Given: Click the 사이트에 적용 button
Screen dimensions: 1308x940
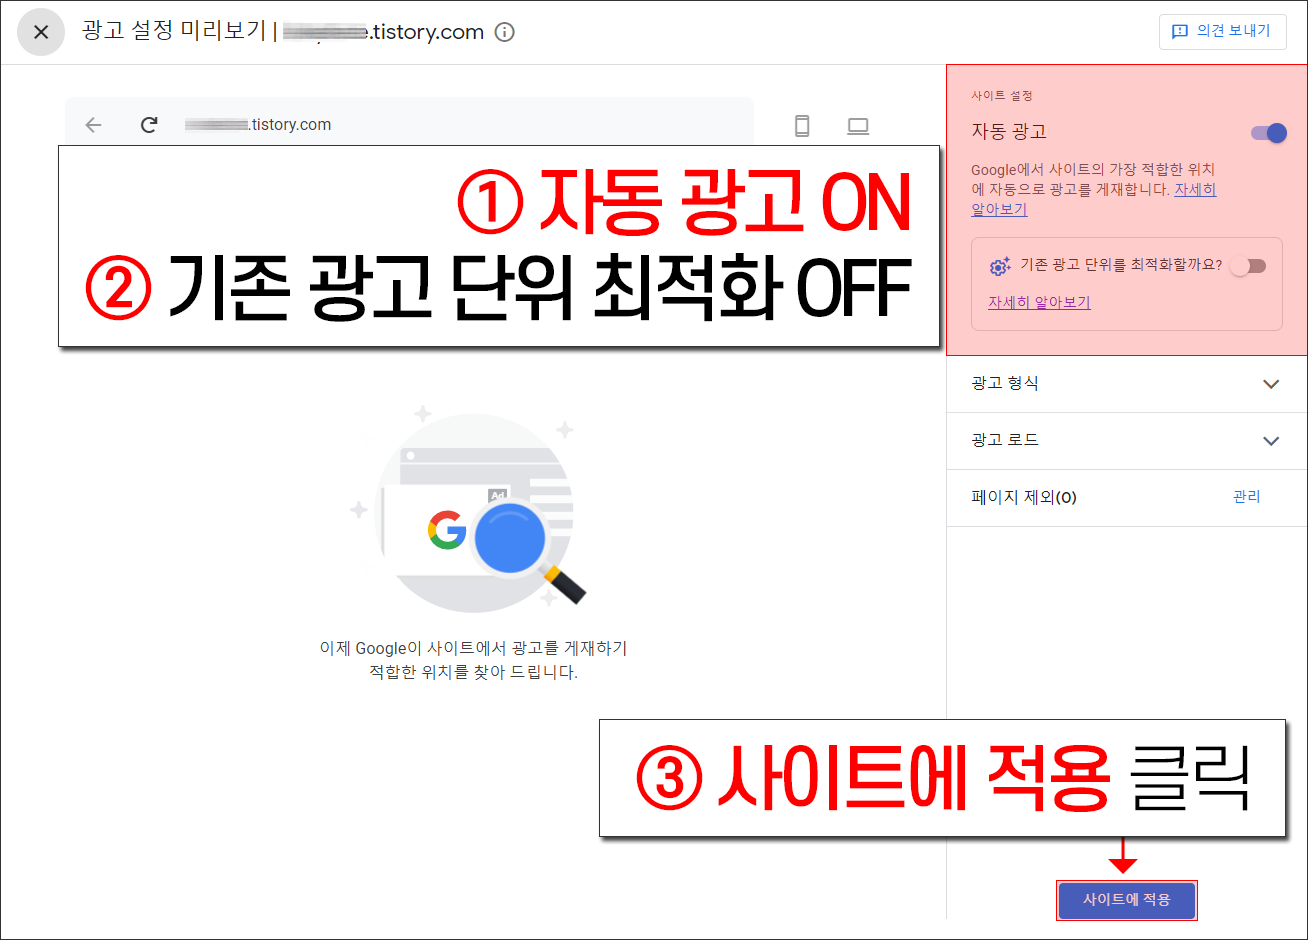Looking at the screenshot, I should click(x=1127, y=900).
